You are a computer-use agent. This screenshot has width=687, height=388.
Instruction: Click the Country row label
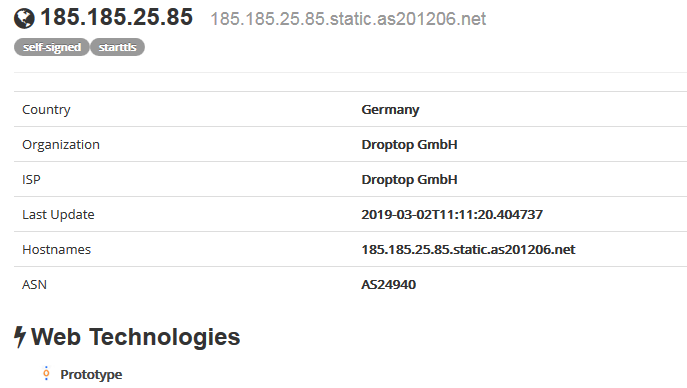(46, 109)
